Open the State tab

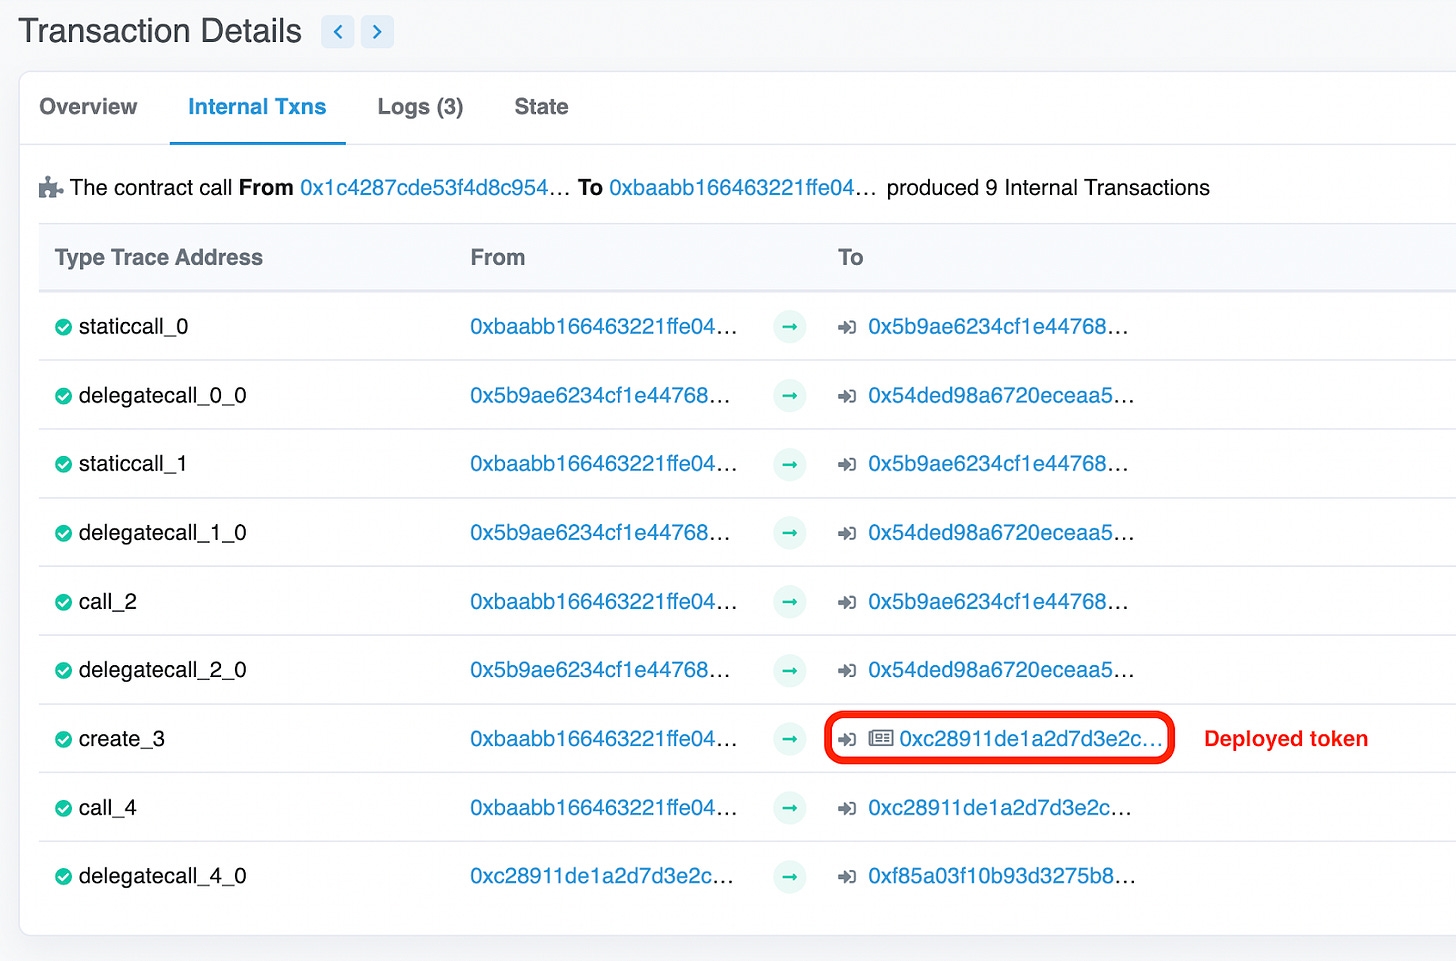tap(541, 107)
